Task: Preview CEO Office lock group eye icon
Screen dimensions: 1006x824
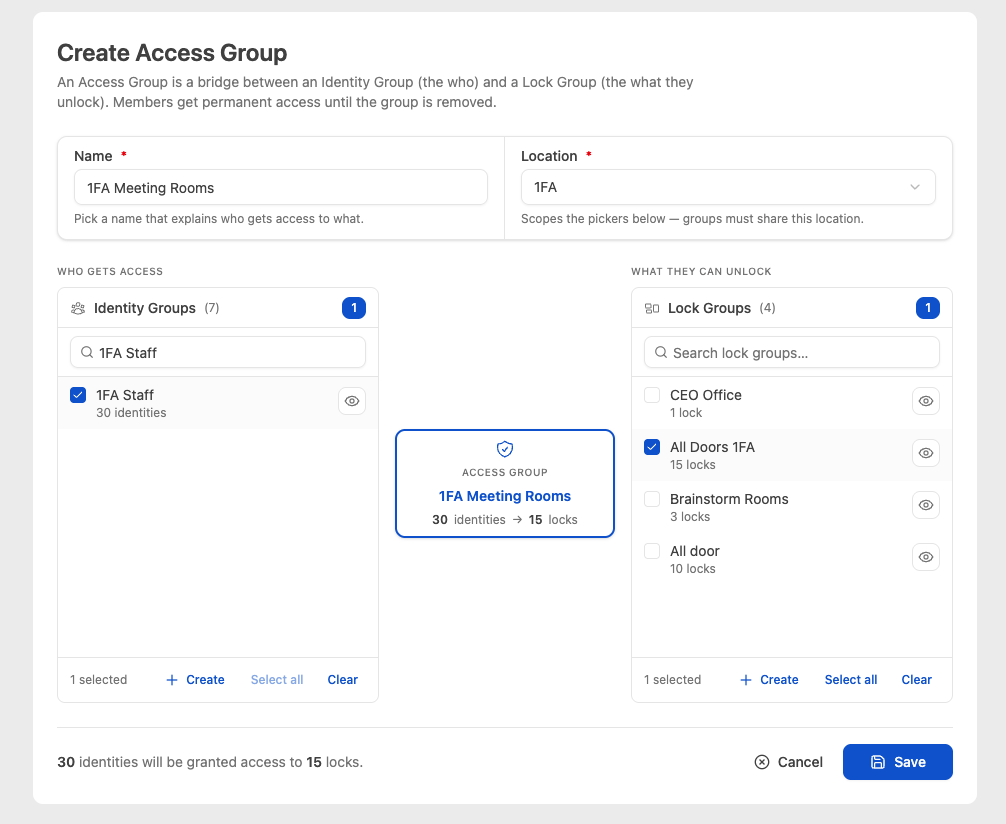Action: 926,401
